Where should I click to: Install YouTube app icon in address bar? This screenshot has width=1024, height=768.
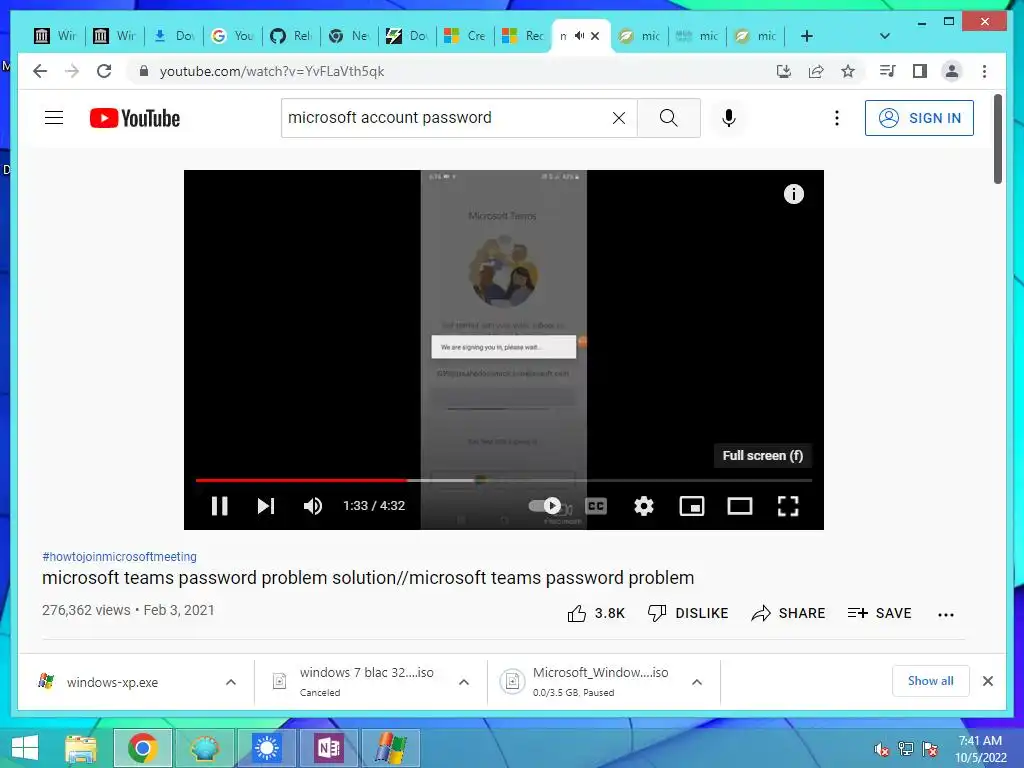(x=784, y=71)
